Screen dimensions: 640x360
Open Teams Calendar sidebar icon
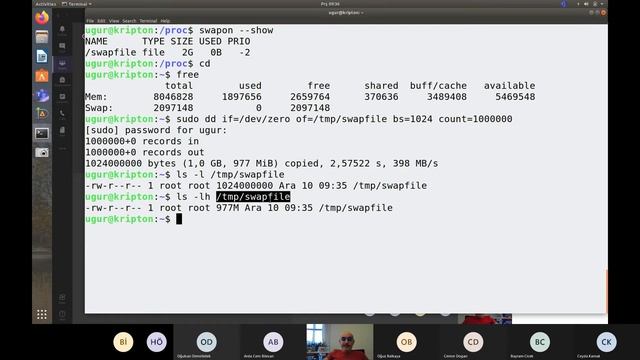pos(62,97)
